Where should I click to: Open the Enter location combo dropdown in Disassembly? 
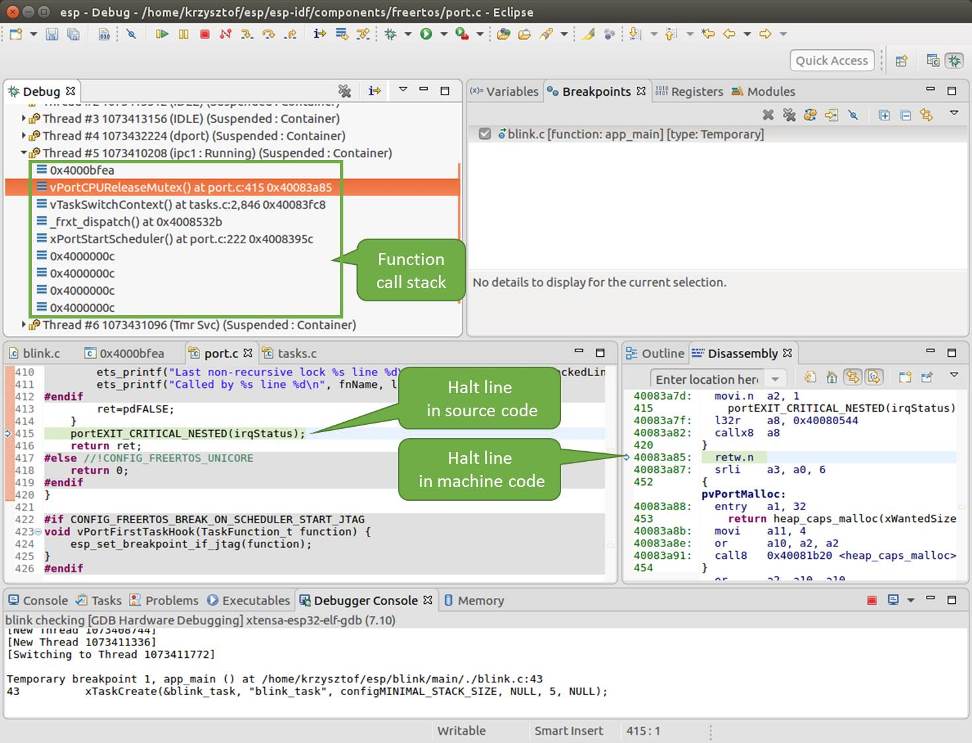(778, 379)
